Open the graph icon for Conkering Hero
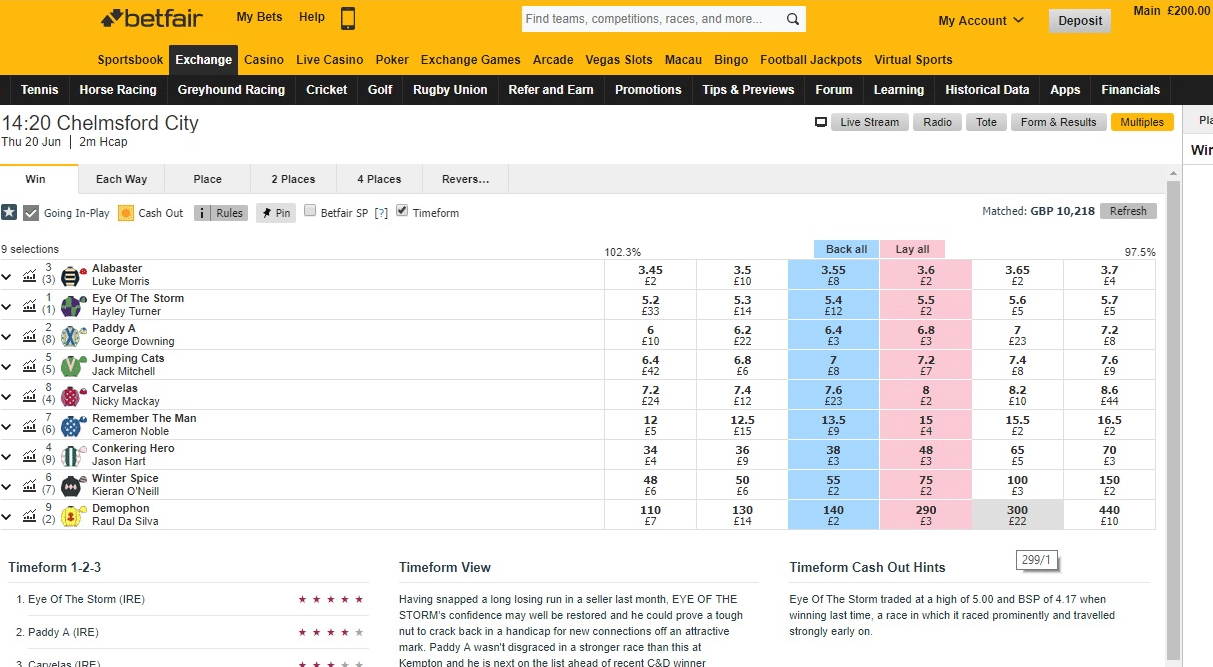The image size is (1213, 667). click(x=29, y=455)
